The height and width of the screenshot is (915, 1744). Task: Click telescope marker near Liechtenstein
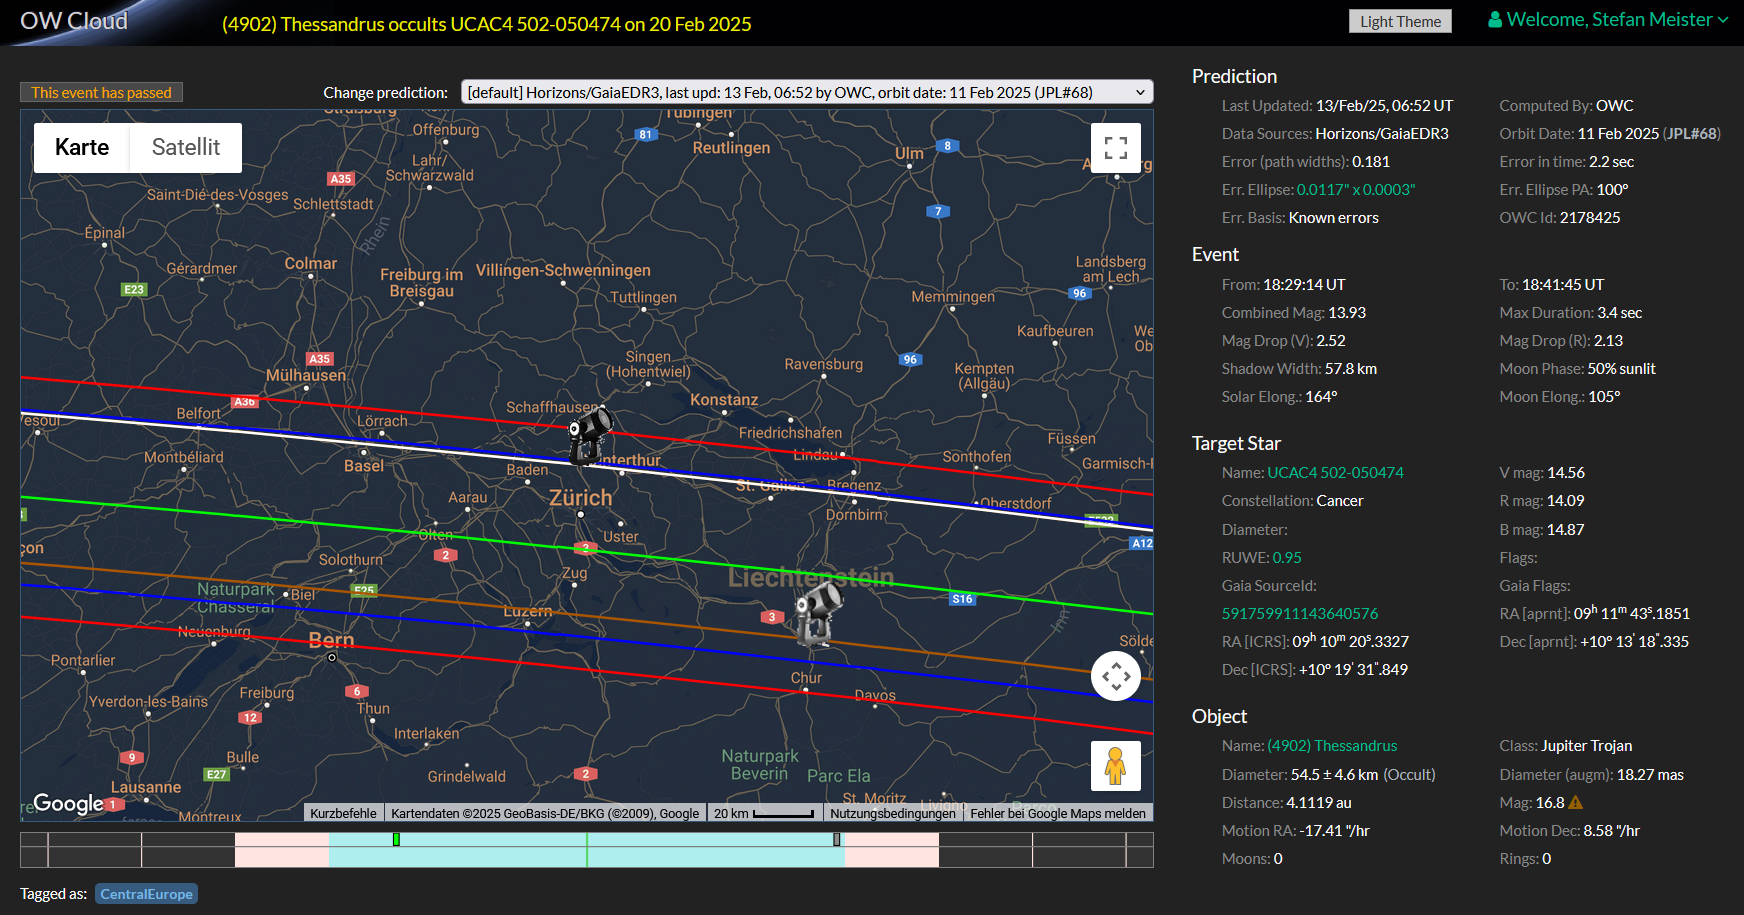tap(817, 614)
